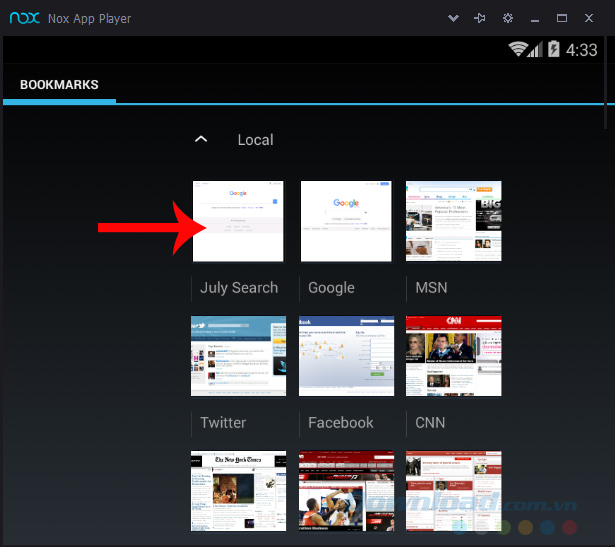Viewport: 615px width, 547px height.
Task: Open the CNN bookmark thumbnail
Action: pos(453,356)
